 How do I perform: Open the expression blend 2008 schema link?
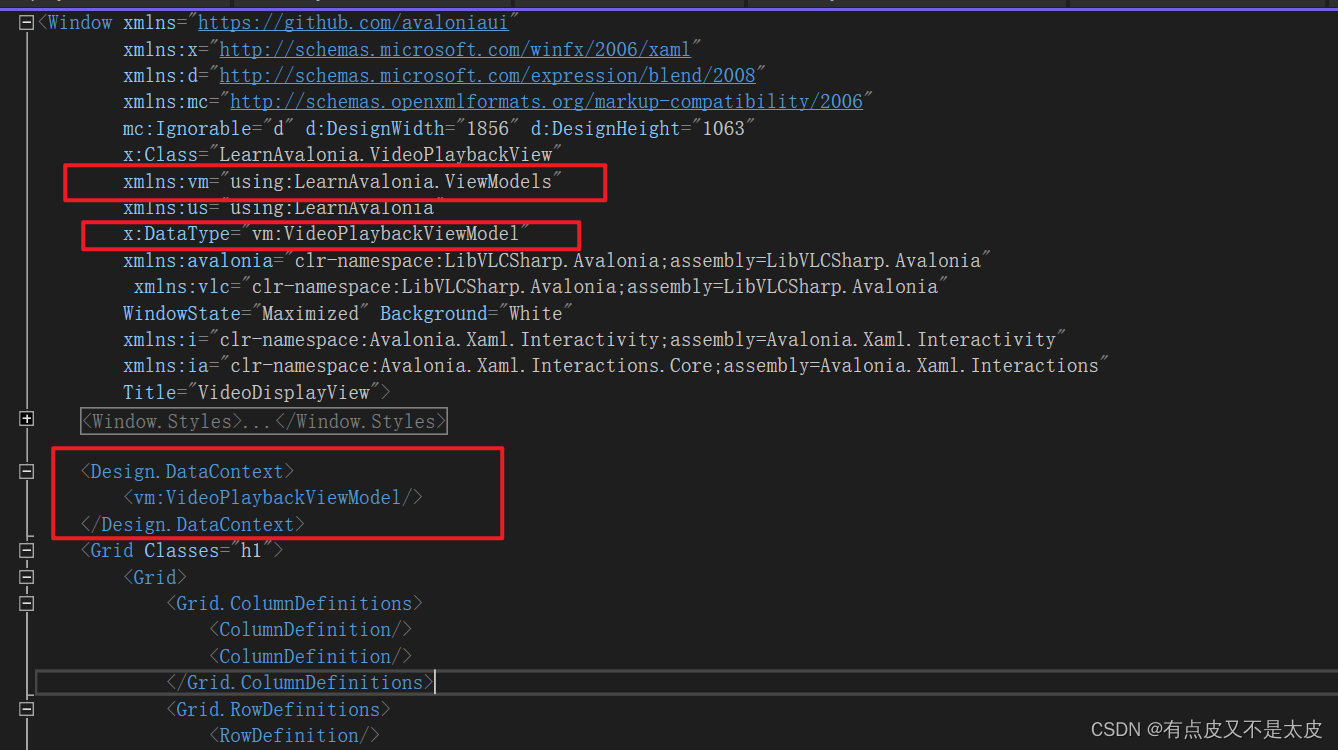489,74
